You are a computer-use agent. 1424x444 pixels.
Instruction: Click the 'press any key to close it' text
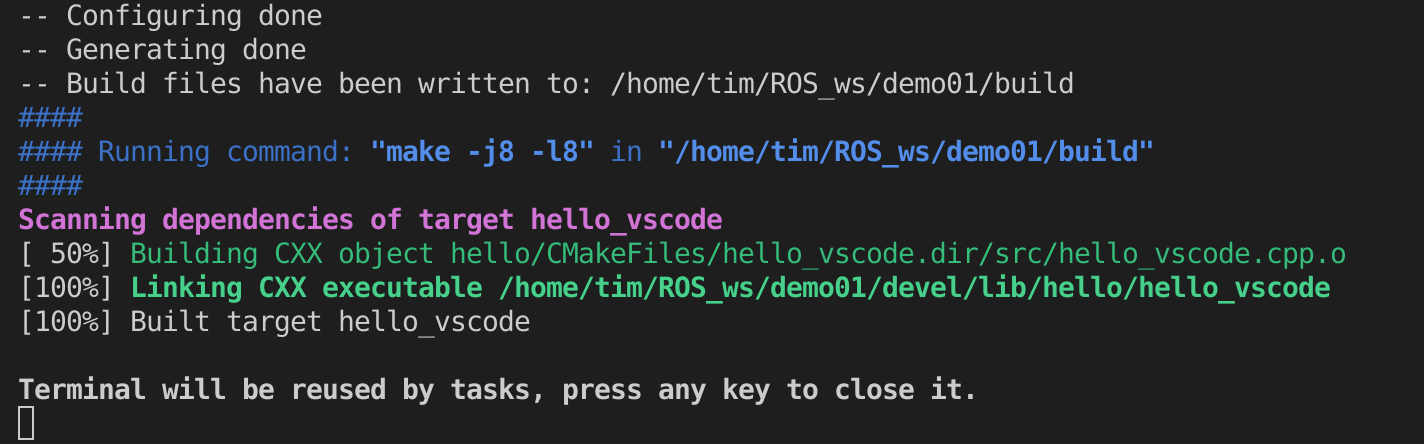pyautogui.click(x=770, y=389)
